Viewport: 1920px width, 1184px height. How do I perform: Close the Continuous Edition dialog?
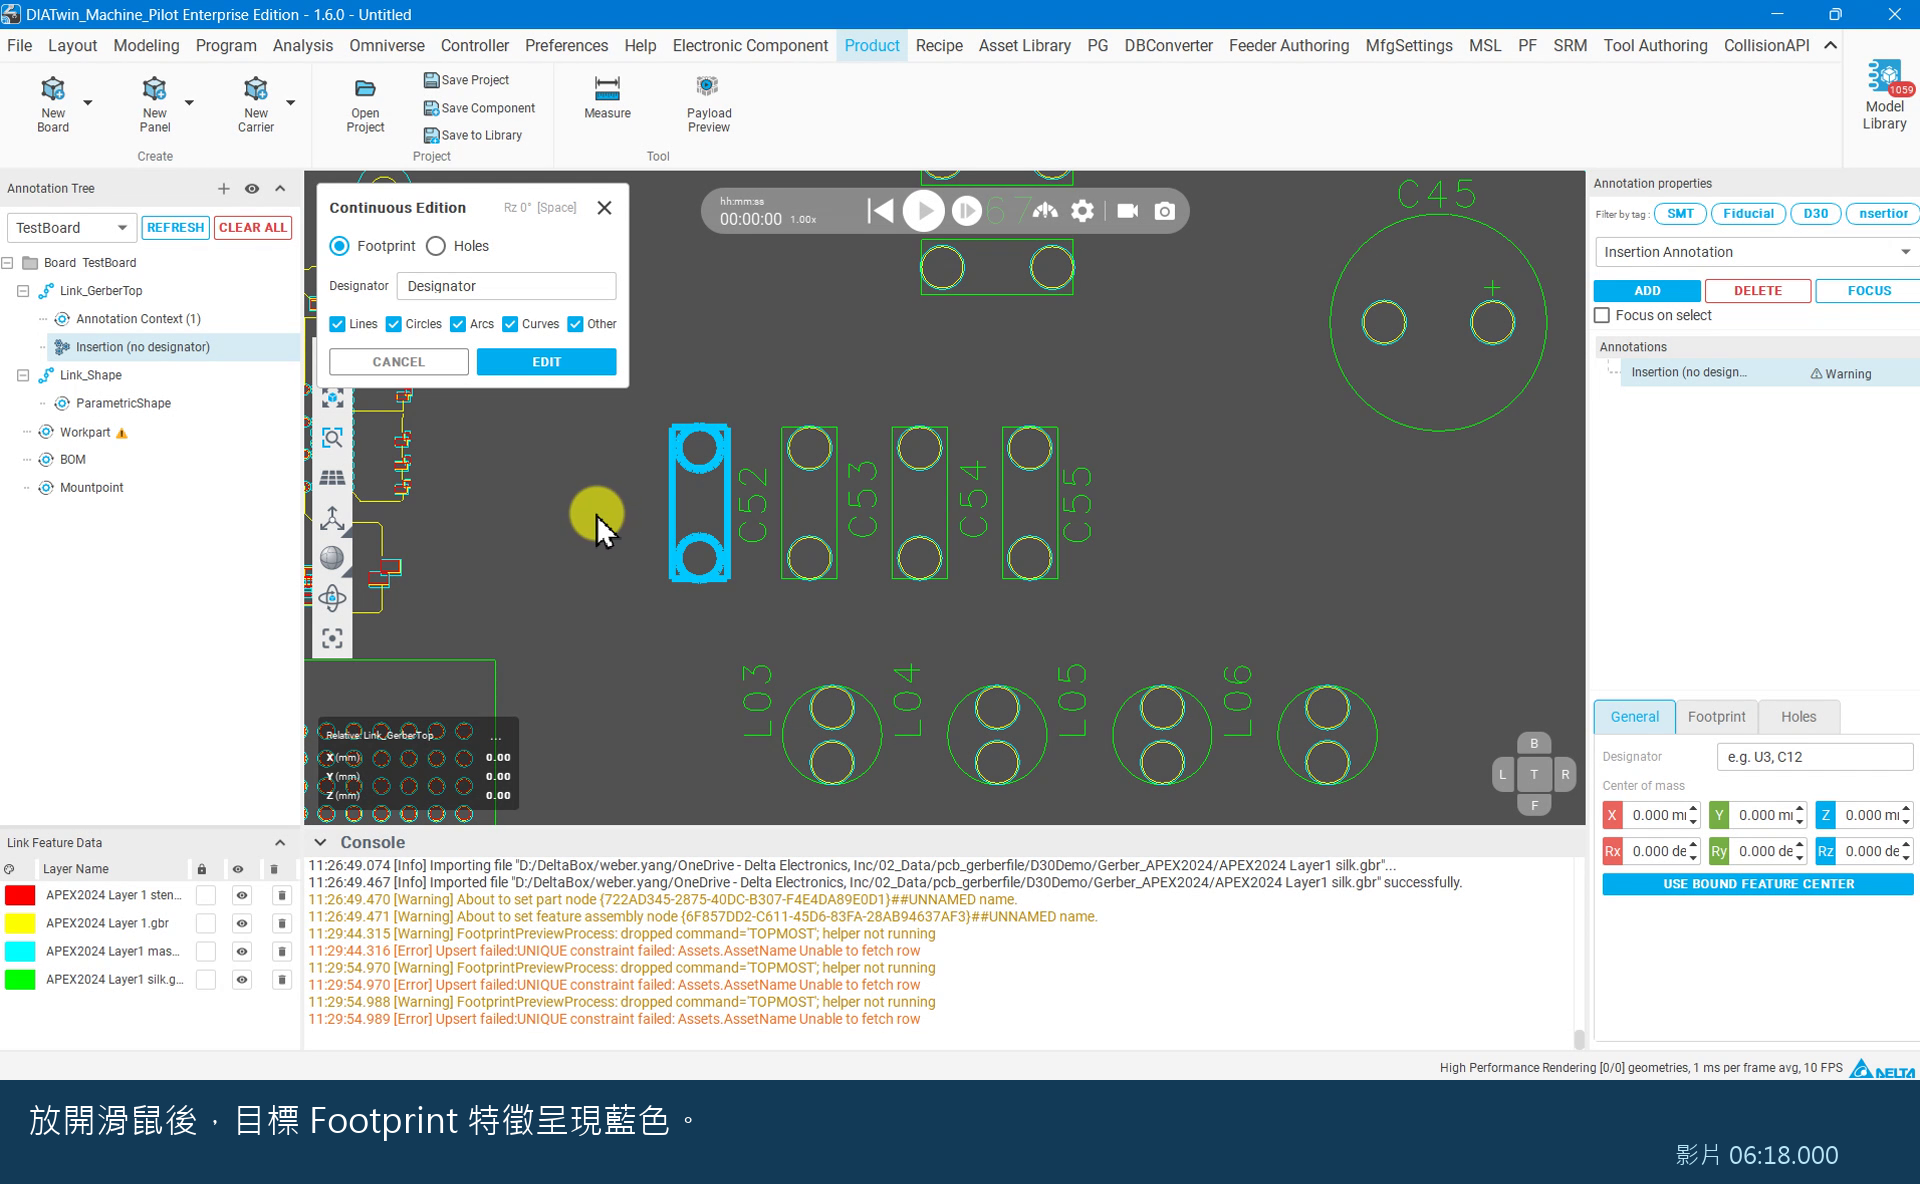(x=604, y=208)
